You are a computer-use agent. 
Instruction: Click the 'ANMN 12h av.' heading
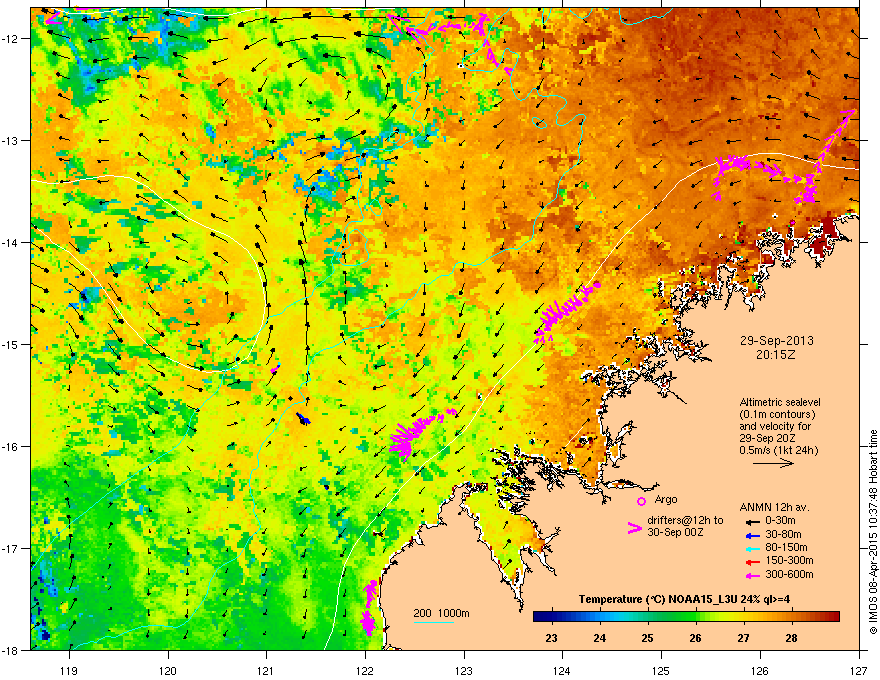(774, 508)
